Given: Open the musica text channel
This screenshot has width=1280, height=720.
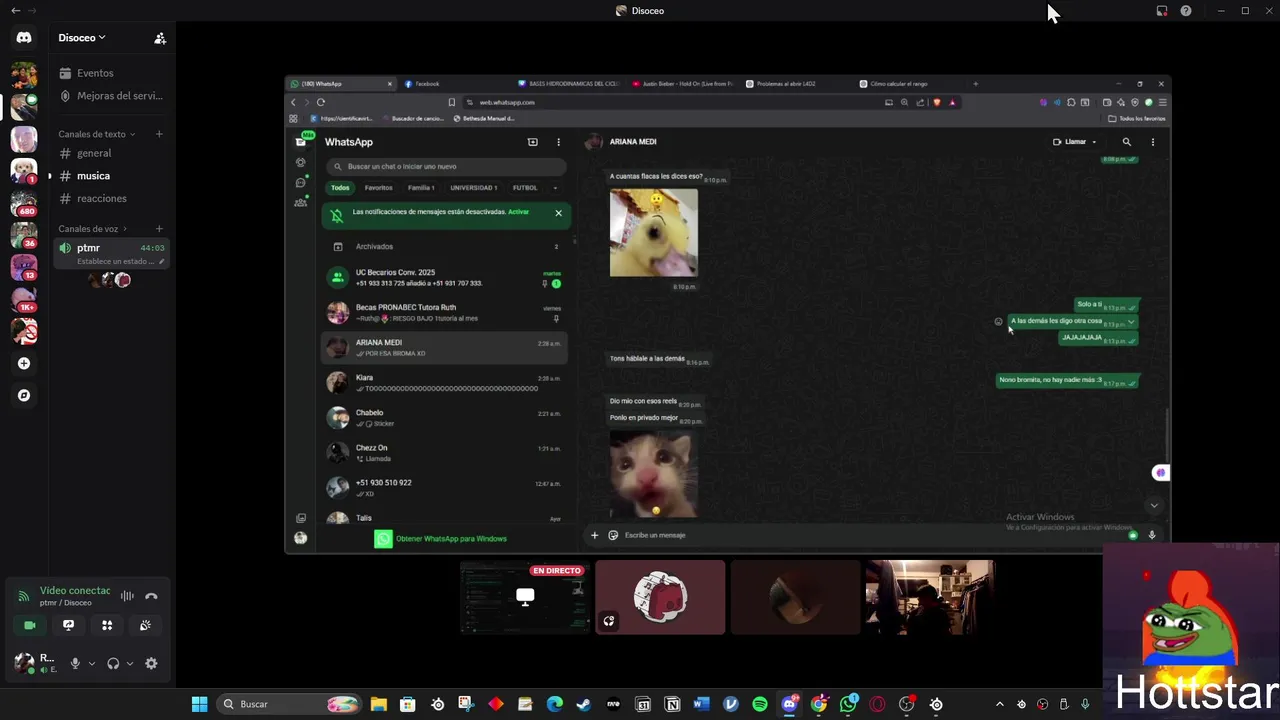Looking at the screenshot, I should (x=110, y=176).
